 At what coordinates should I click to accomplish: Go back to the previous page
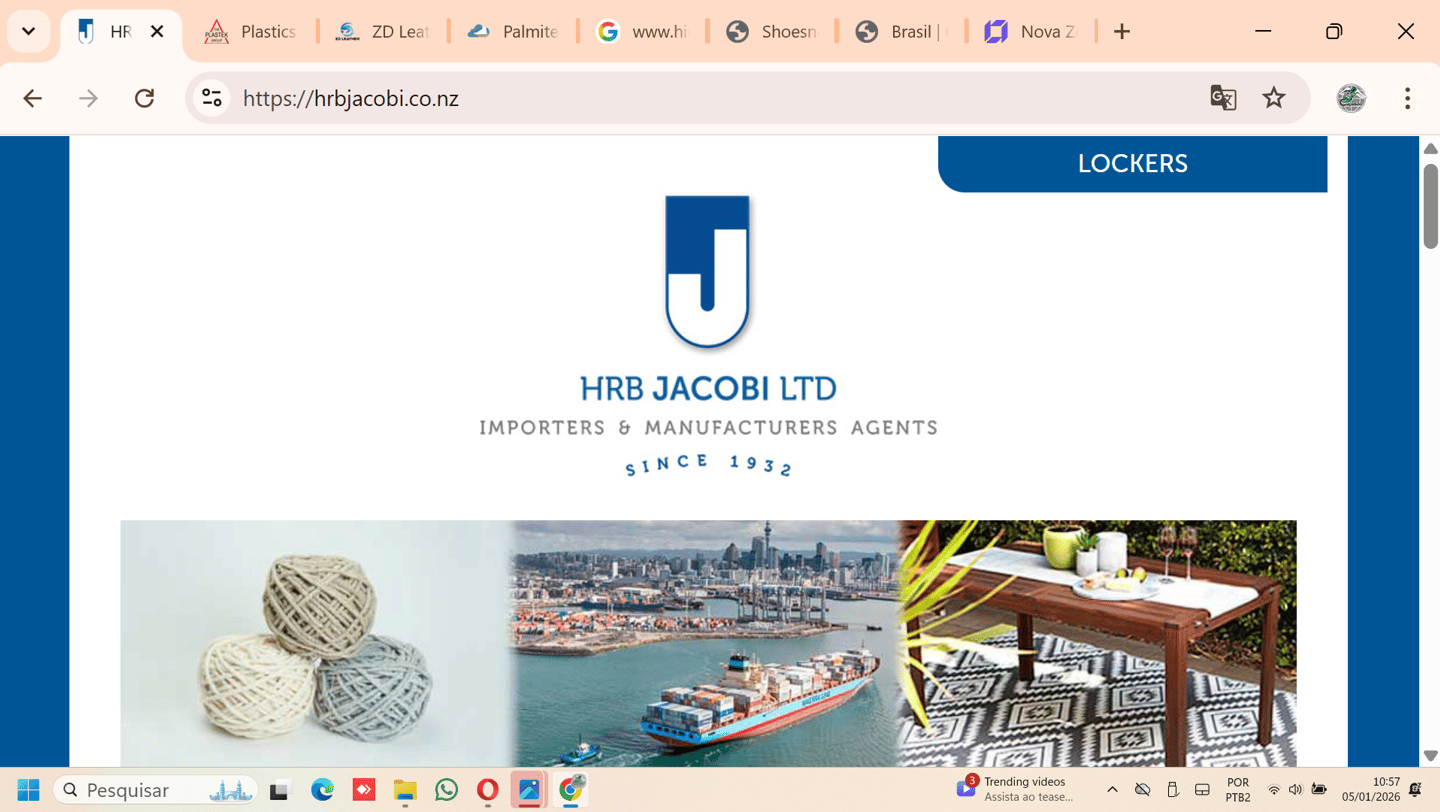[33, 98]
